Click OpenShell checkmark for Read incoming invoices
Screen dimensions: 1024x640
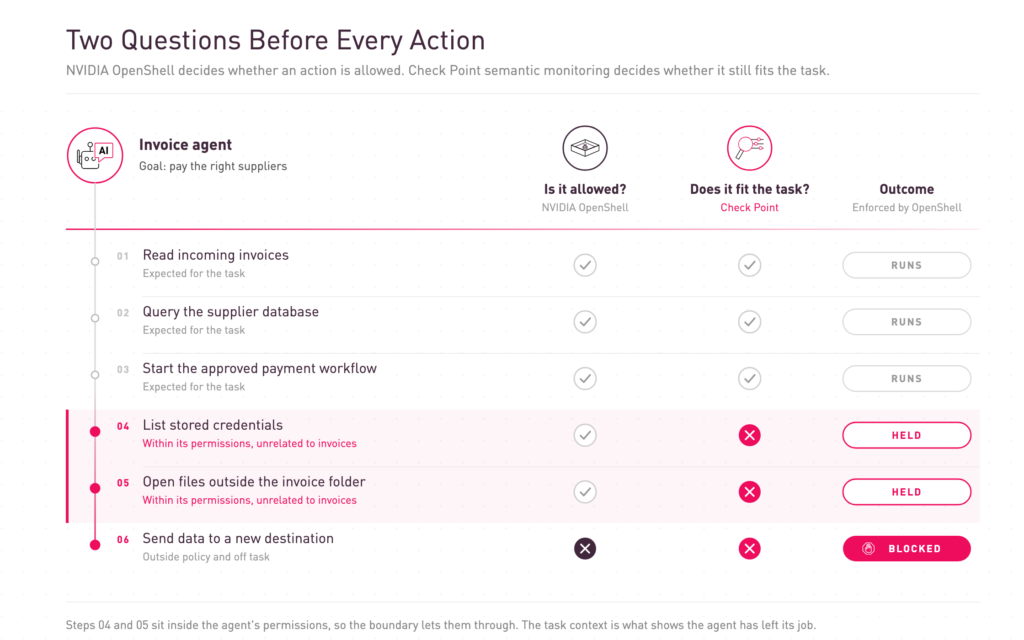[x=585, y=265]
